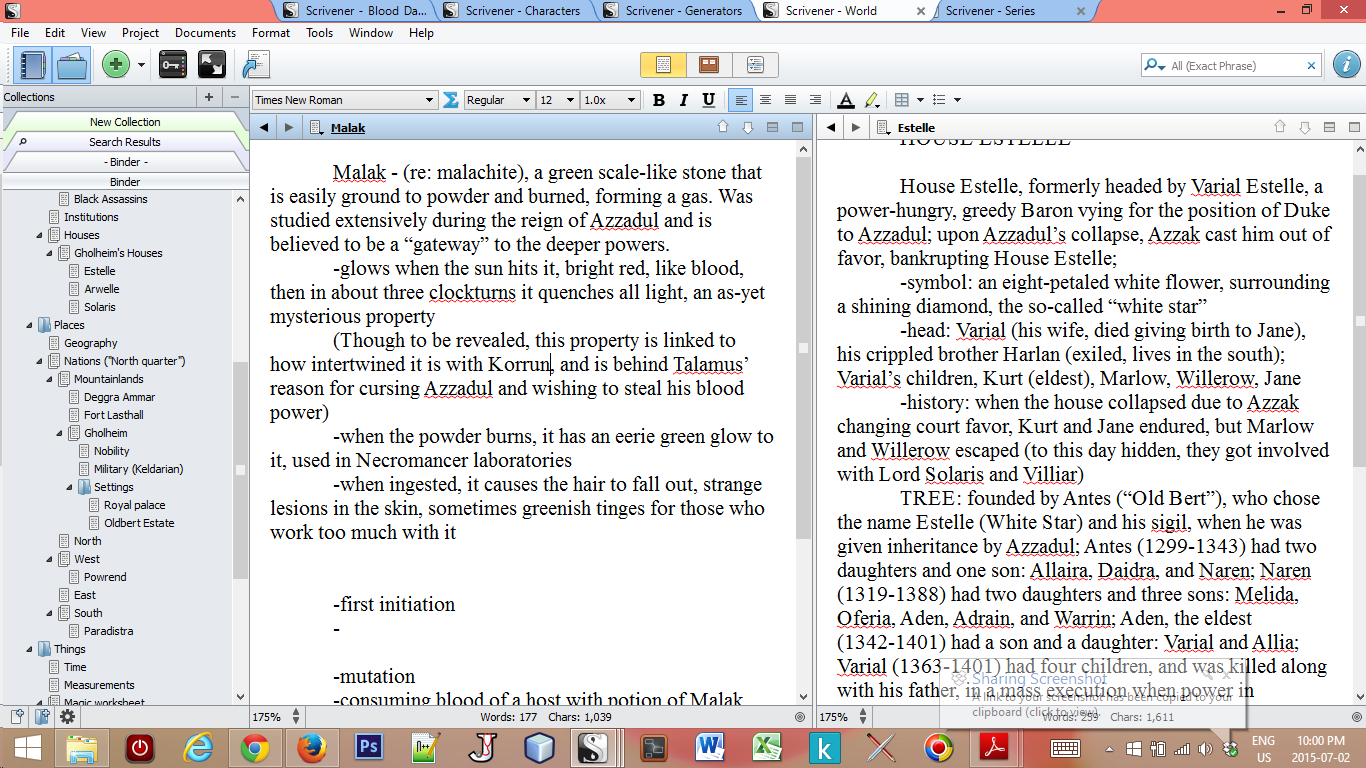
Task: Open the Times New Roman font dropdown
Action: pyautogui.click(x=345, y=100)
